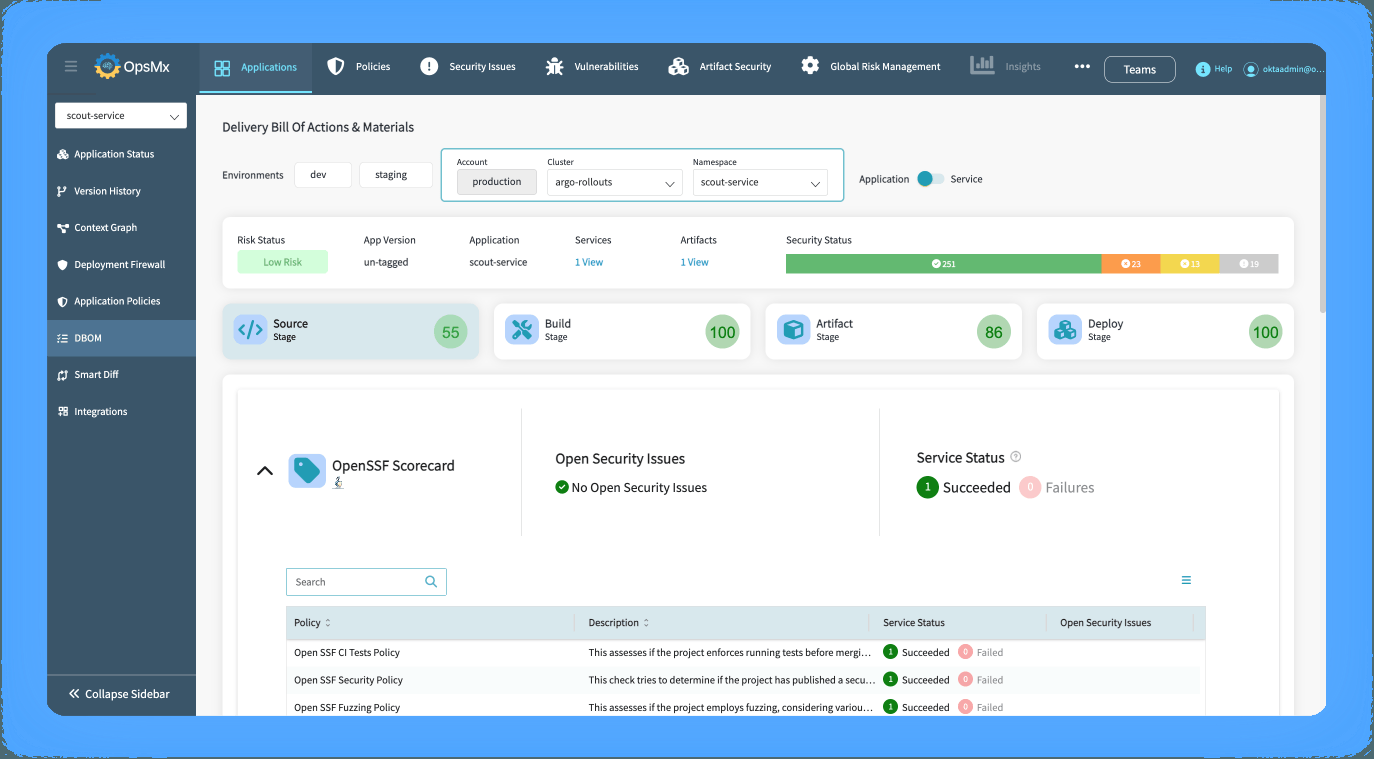Open the Help info icon

[1203, 70]
